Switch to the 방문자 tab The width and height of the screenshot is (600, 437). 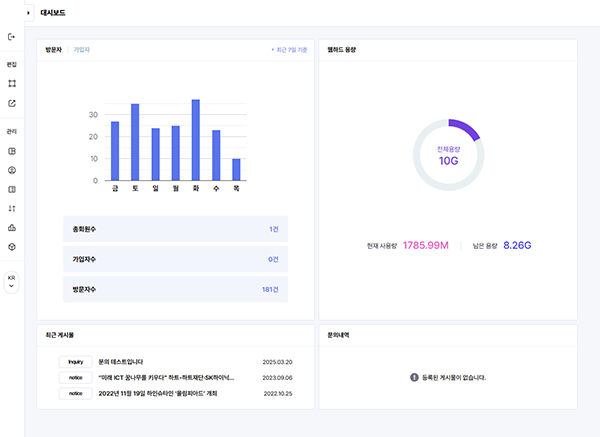pos(53,50)
